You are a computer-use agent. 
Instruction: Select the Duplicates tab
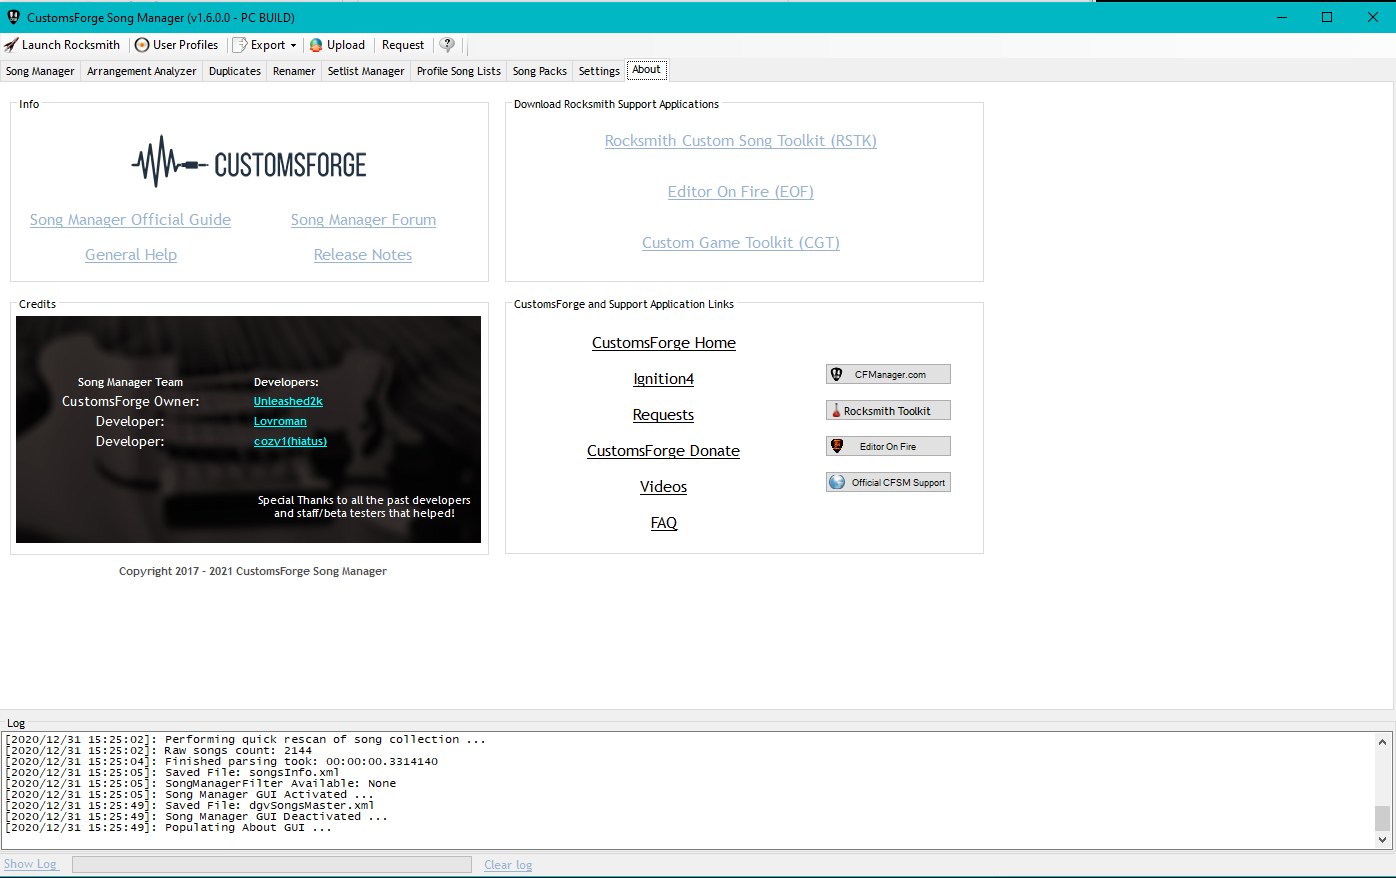pyautogui.click(x=234, y=70)
